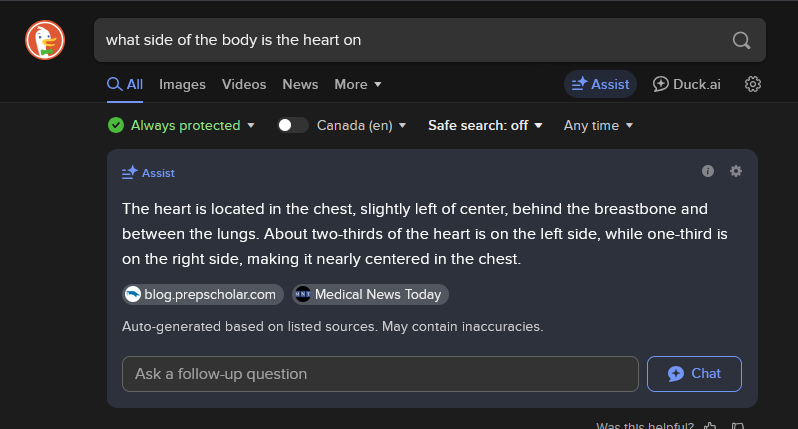Click the Chat button
The image size is (798, 429).
point(694,374)
